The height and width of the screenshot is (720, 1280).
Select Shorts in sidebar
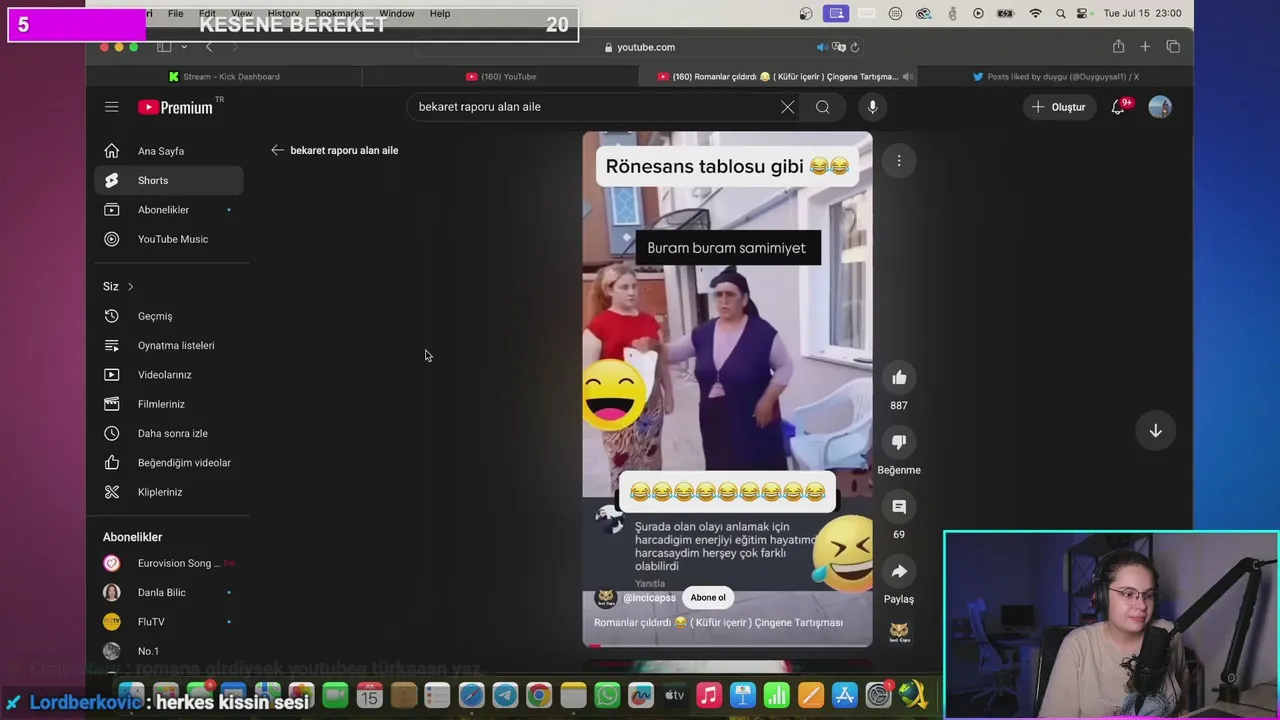[x=169, y=180]
